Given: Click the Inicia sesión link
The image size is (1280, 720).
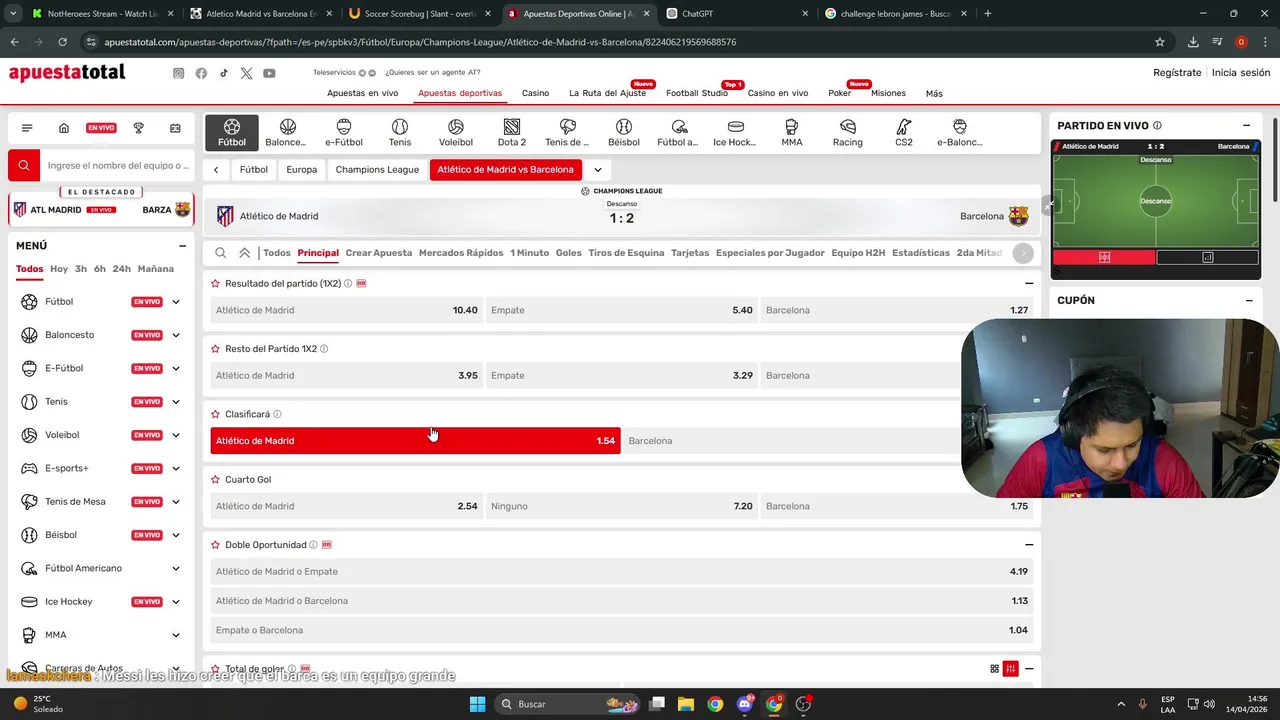Looking at the screenshot, I should pyautogui.click(x=1241, y=73).
